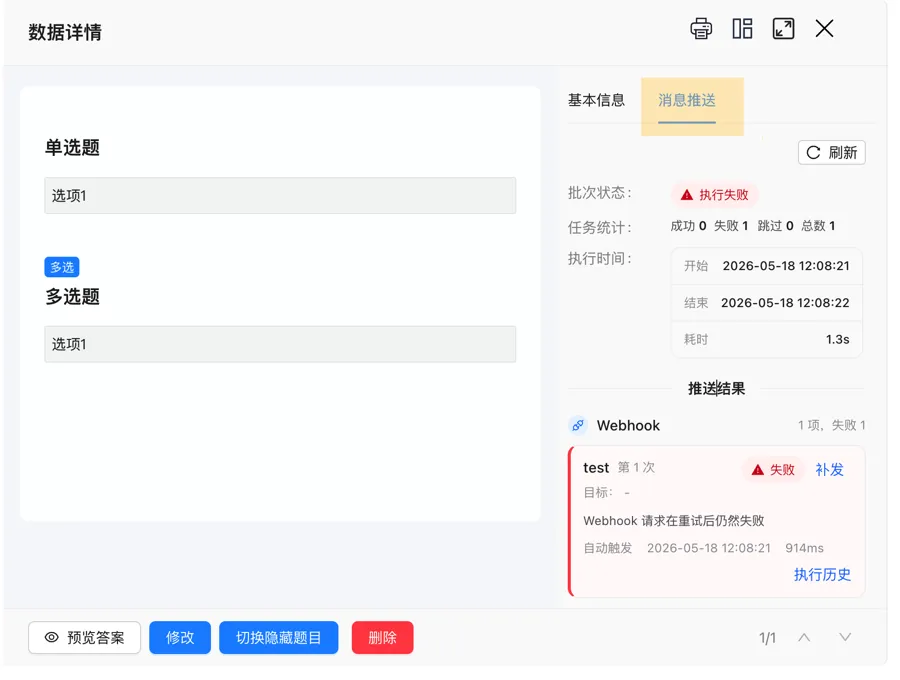
Task: Click start time 2026-05-18 12:08:21
Action: tap(786, 266)
